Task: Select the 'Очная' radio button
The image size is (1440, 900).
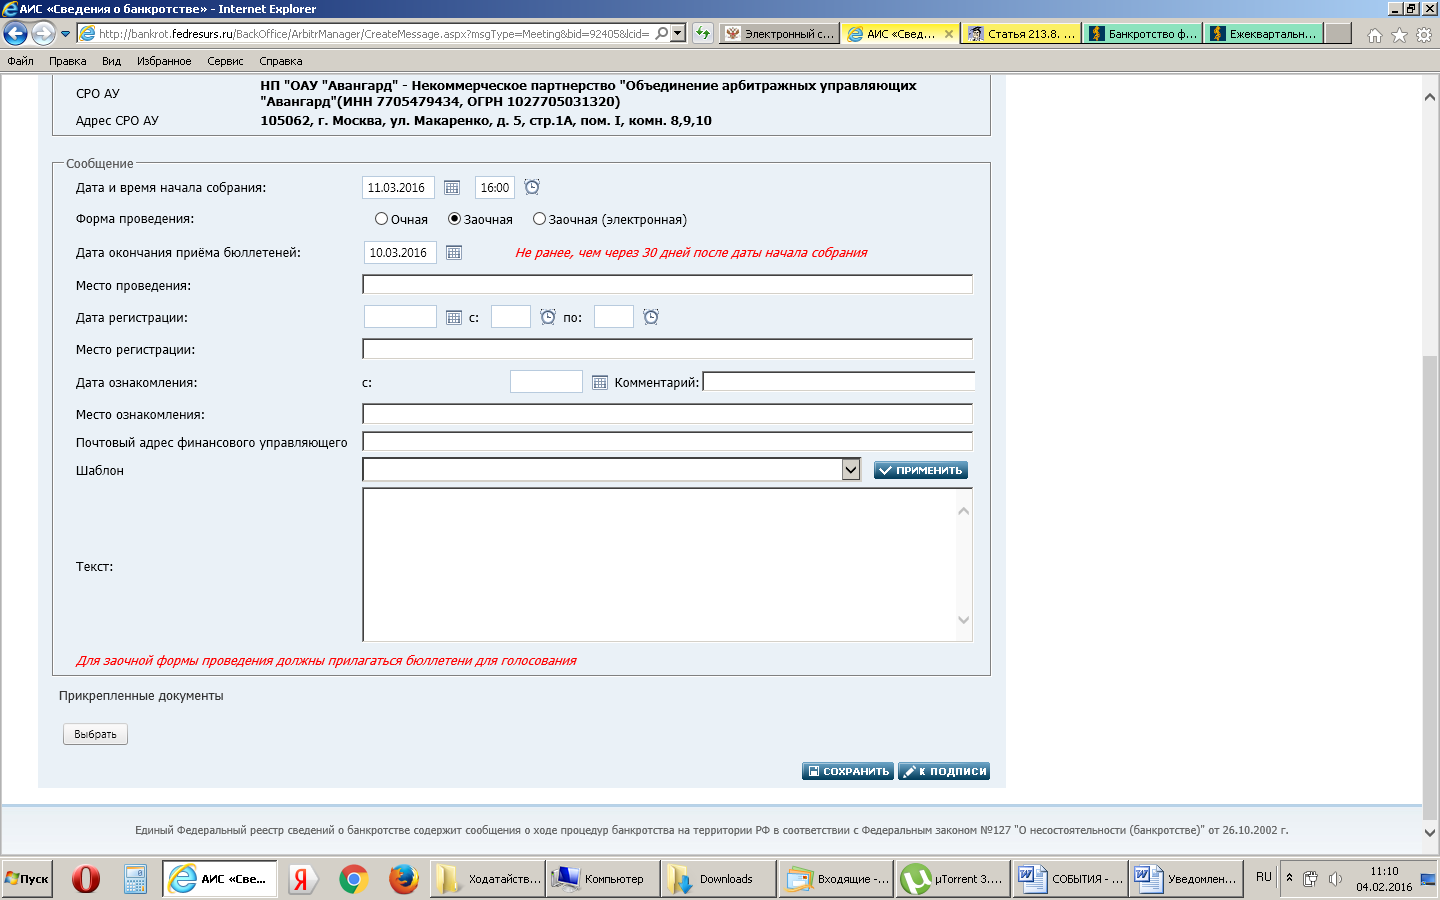Action: click(382, 219)
